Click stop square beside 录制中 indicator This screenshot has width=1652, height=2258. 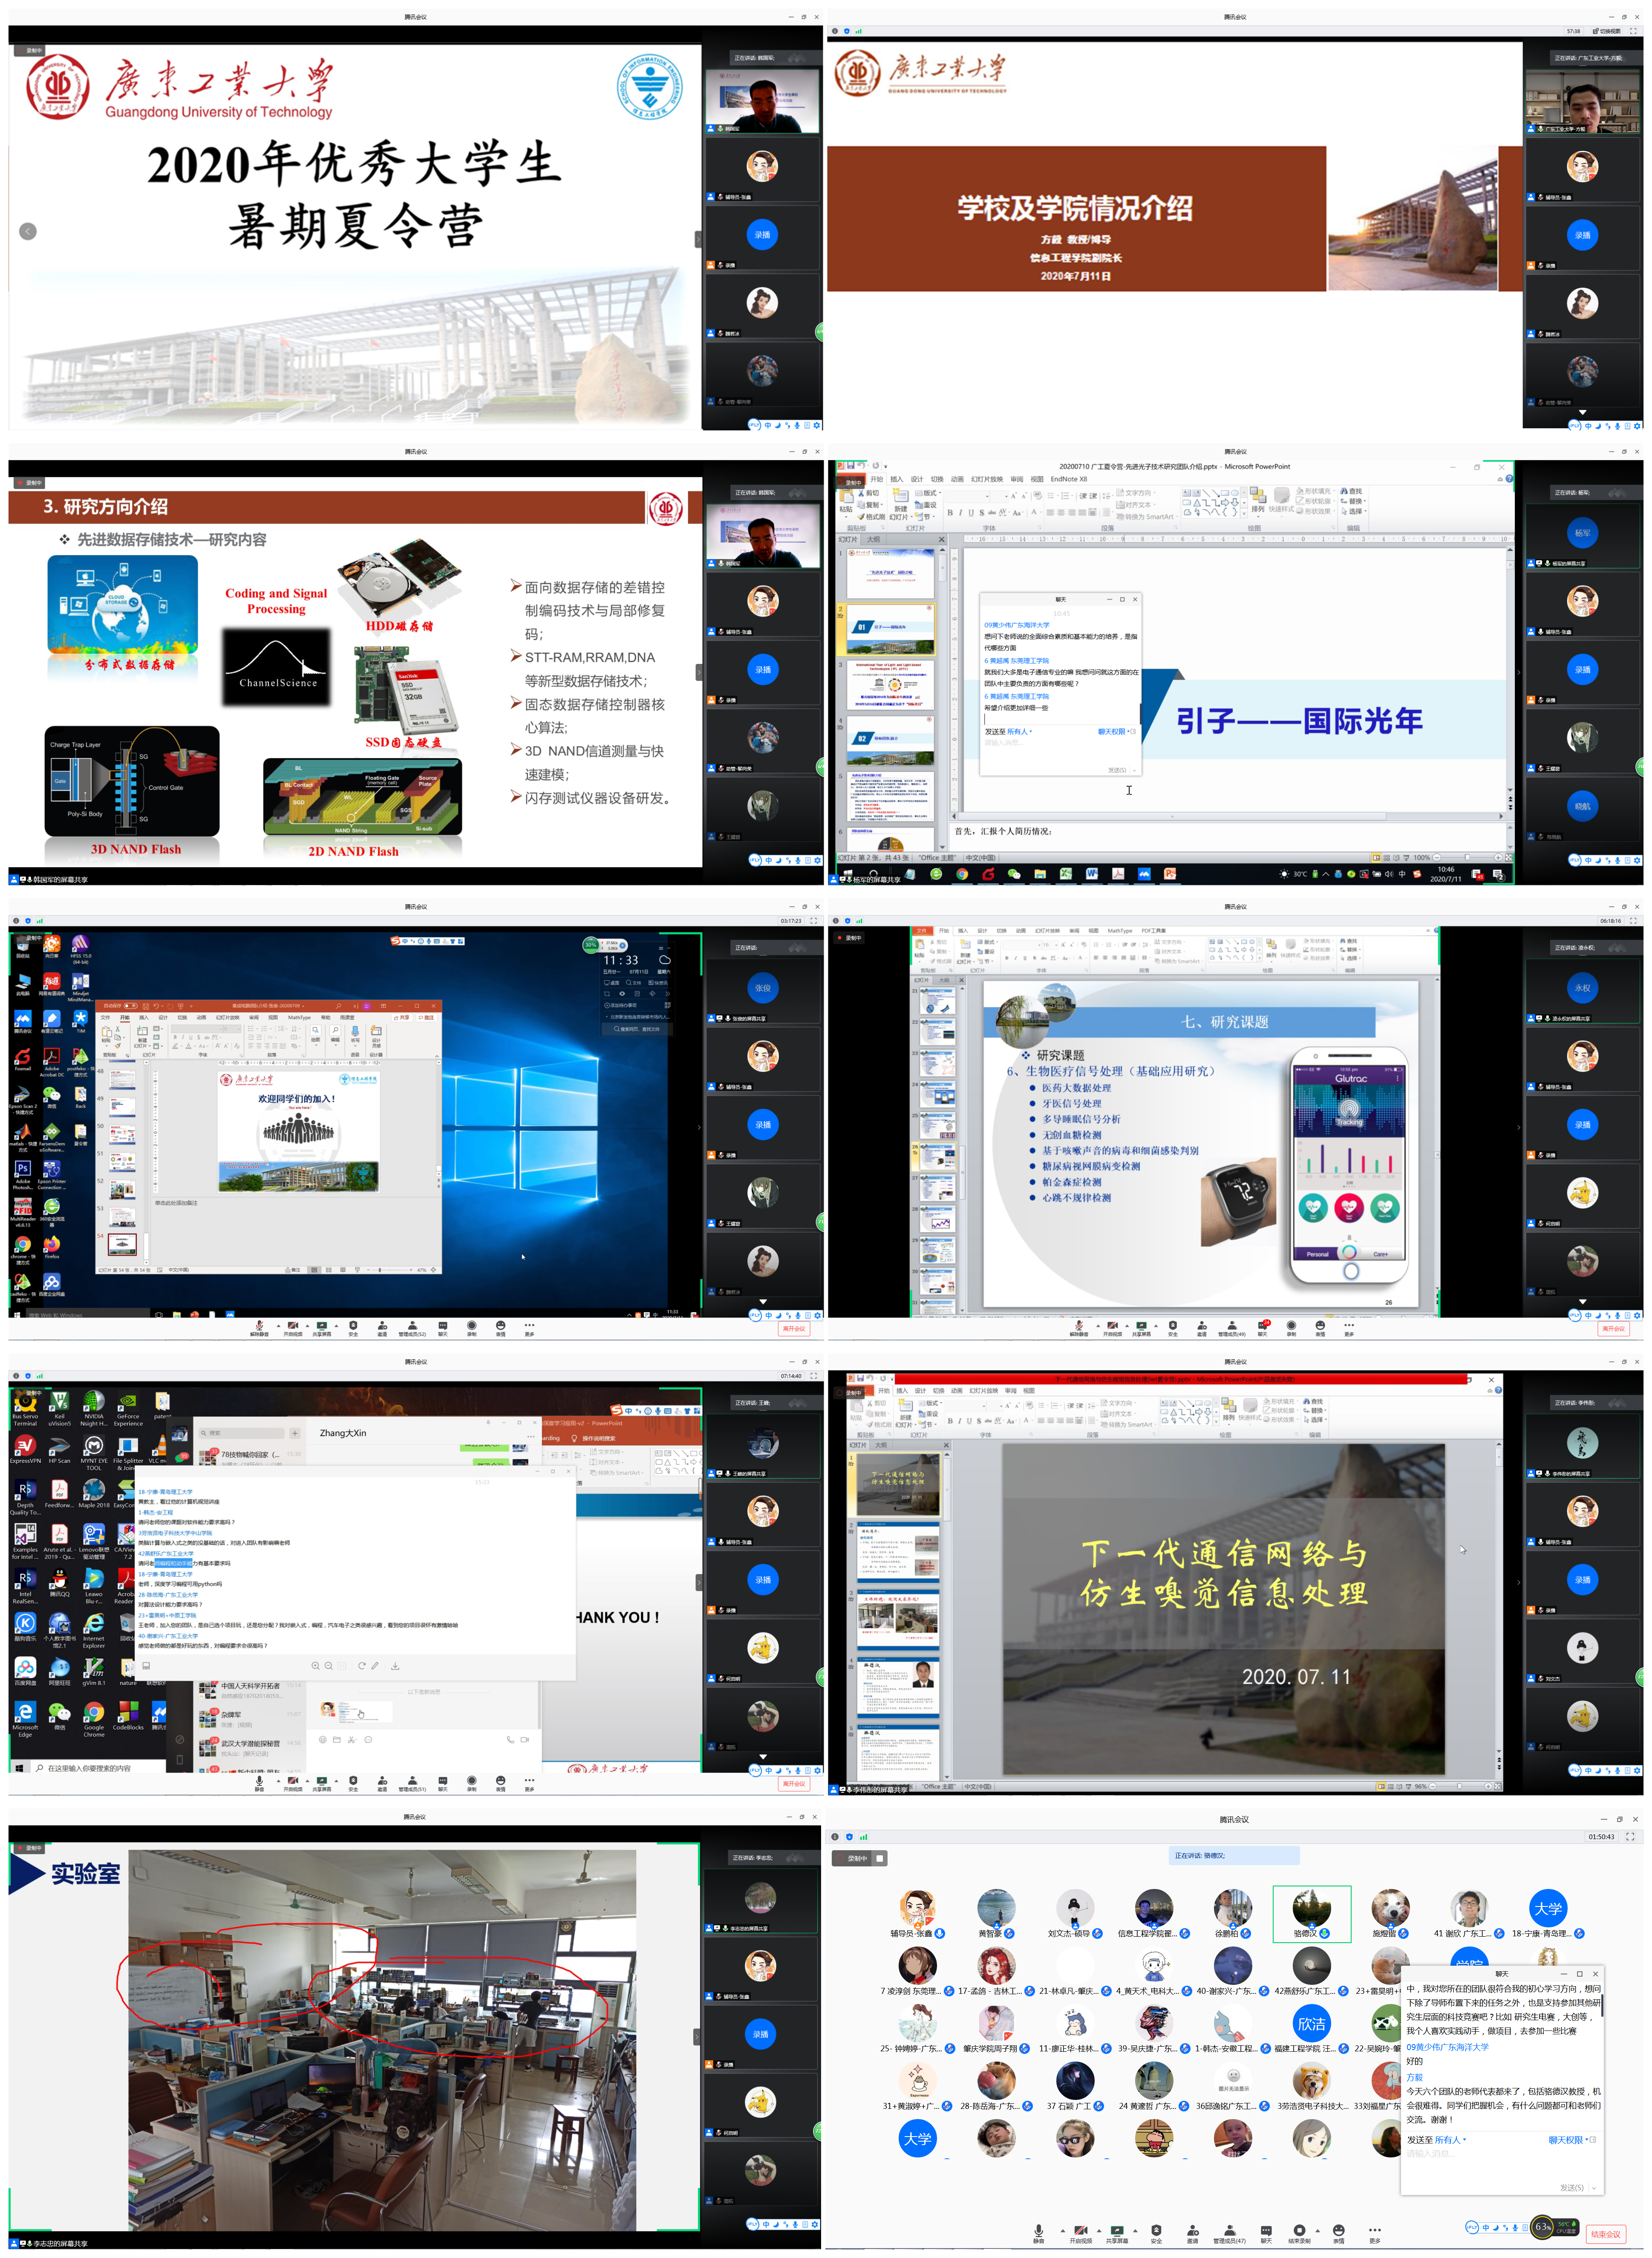[x=880, y=1858]
